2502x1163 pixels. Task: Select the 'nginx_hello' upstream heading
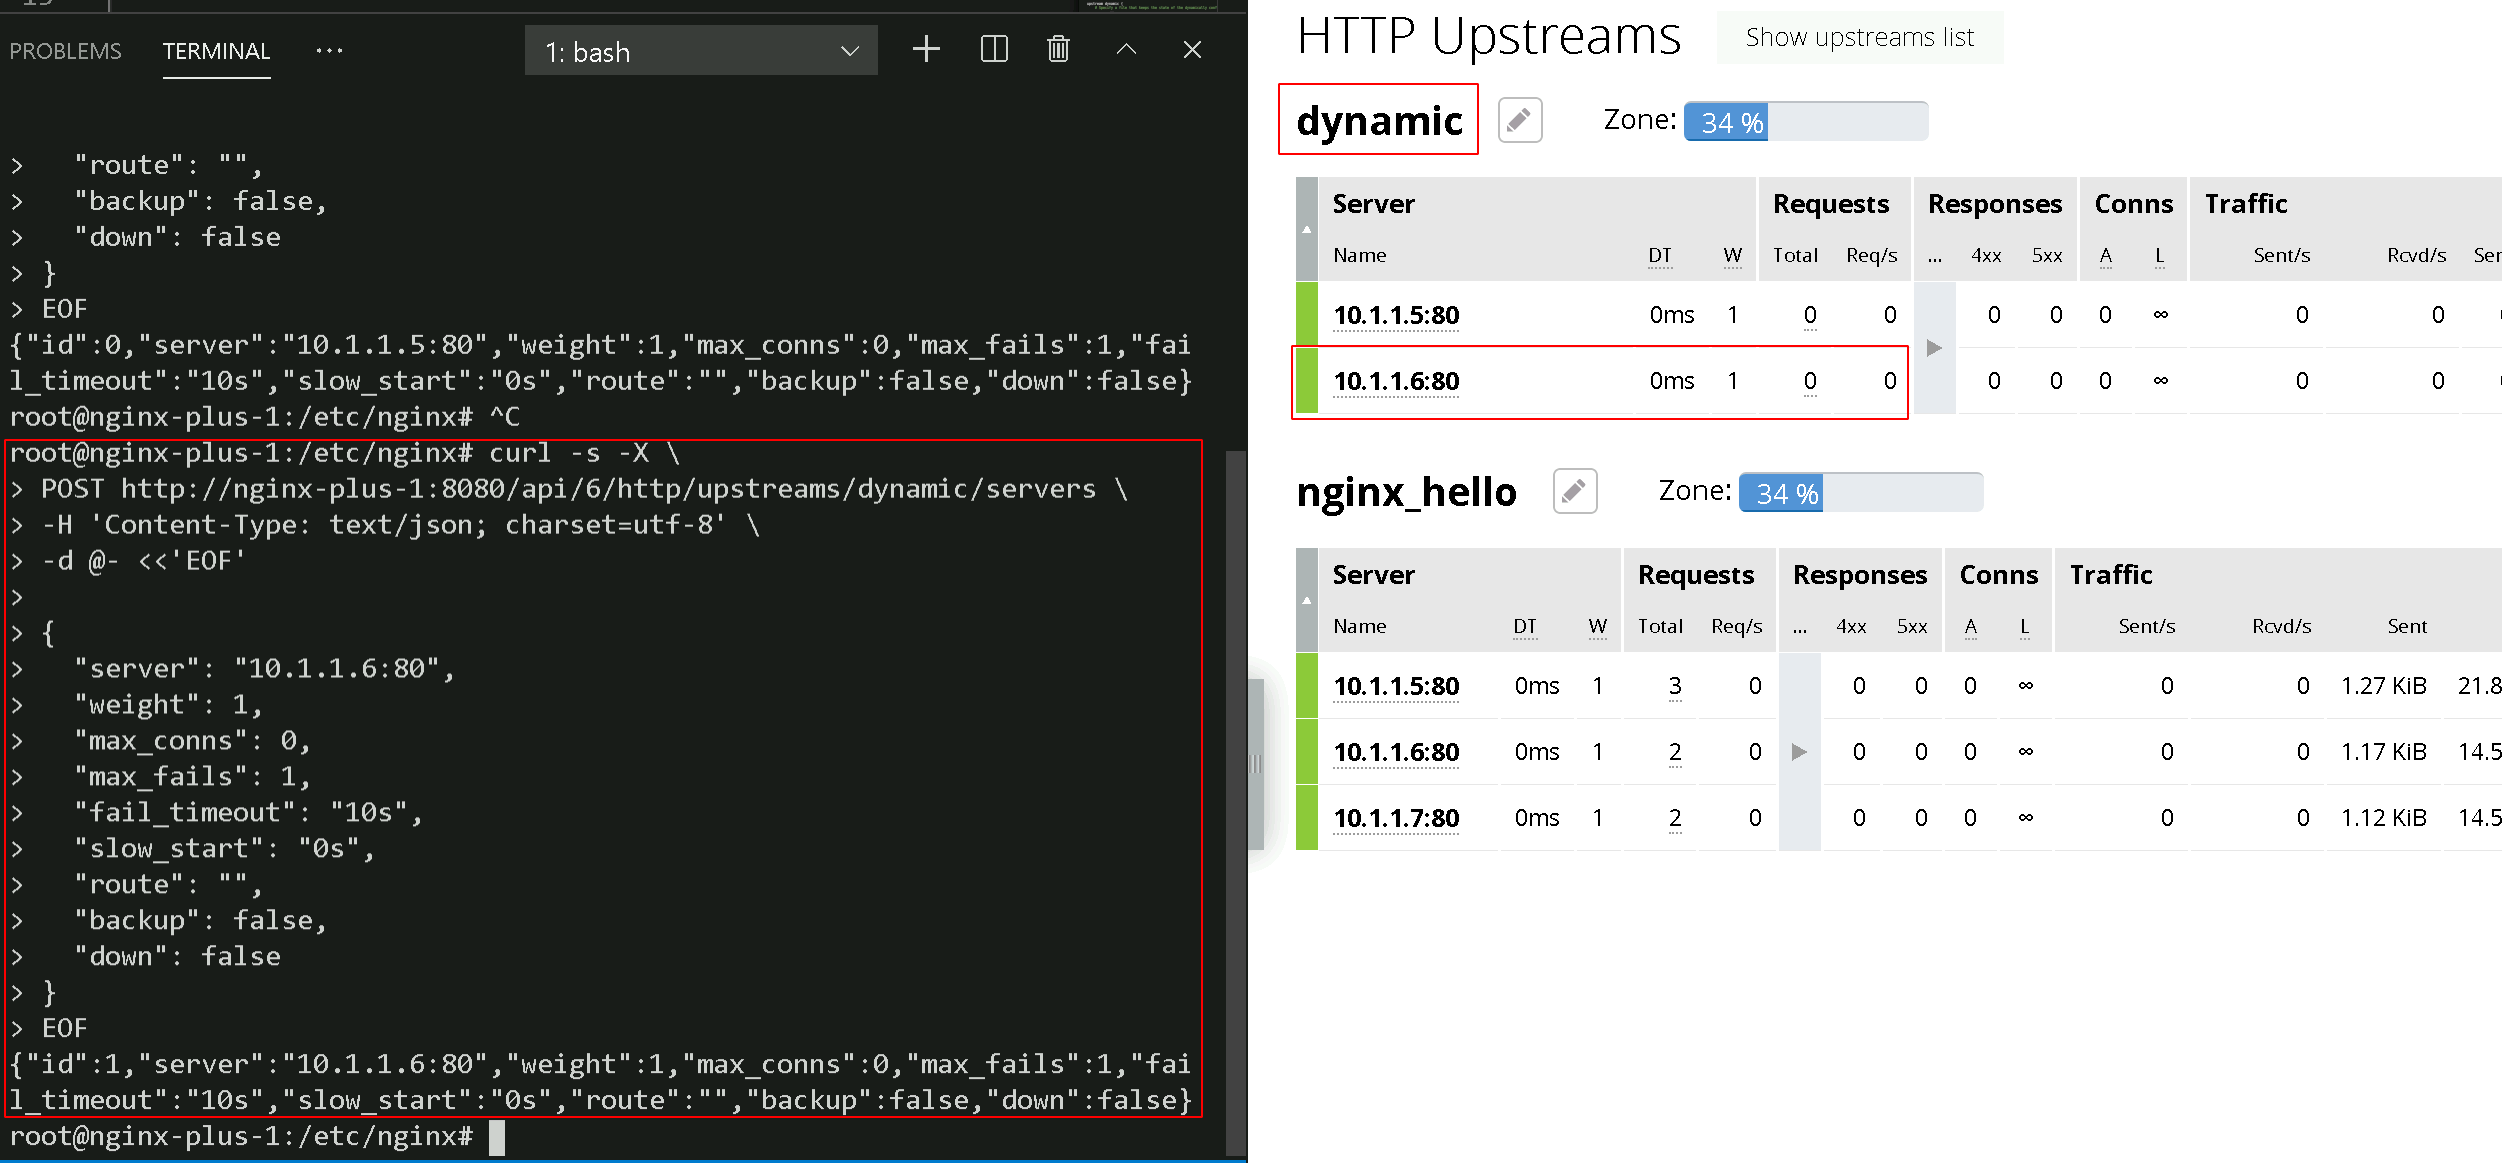(x=1406, y=492)
